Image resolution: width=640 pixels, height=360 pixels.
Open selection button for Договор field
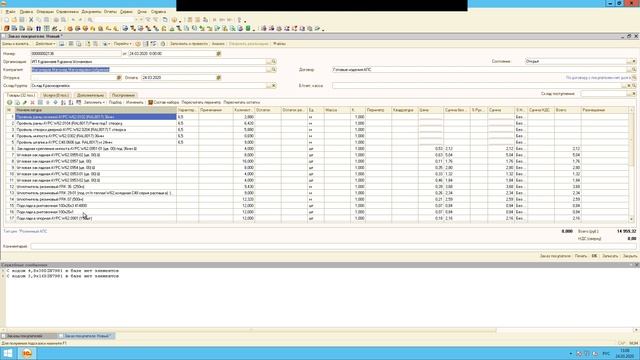[x=629, y=70]
